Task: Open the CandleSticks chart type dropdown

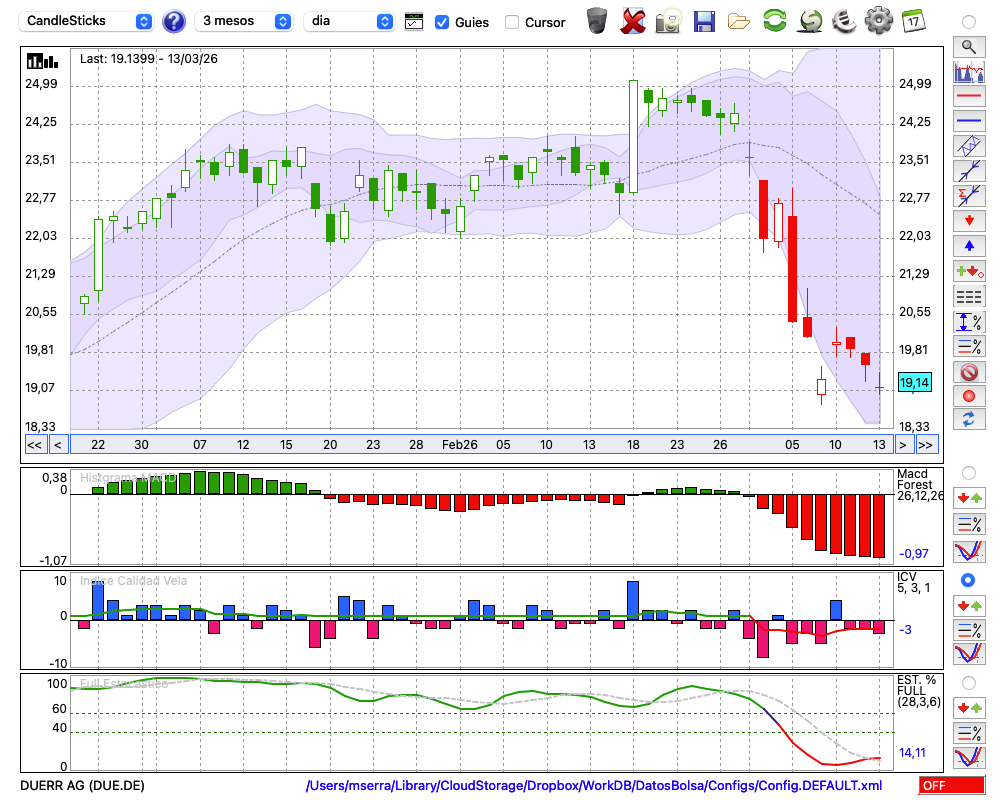Action: (x=86, y=21)
